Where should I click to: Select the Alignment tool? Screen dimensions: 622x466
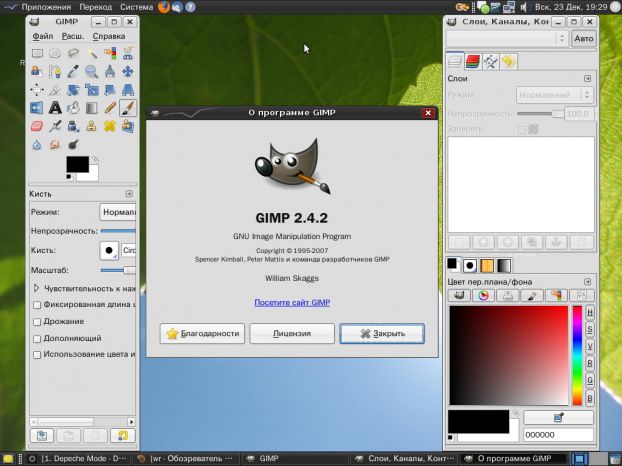(37, 90)
